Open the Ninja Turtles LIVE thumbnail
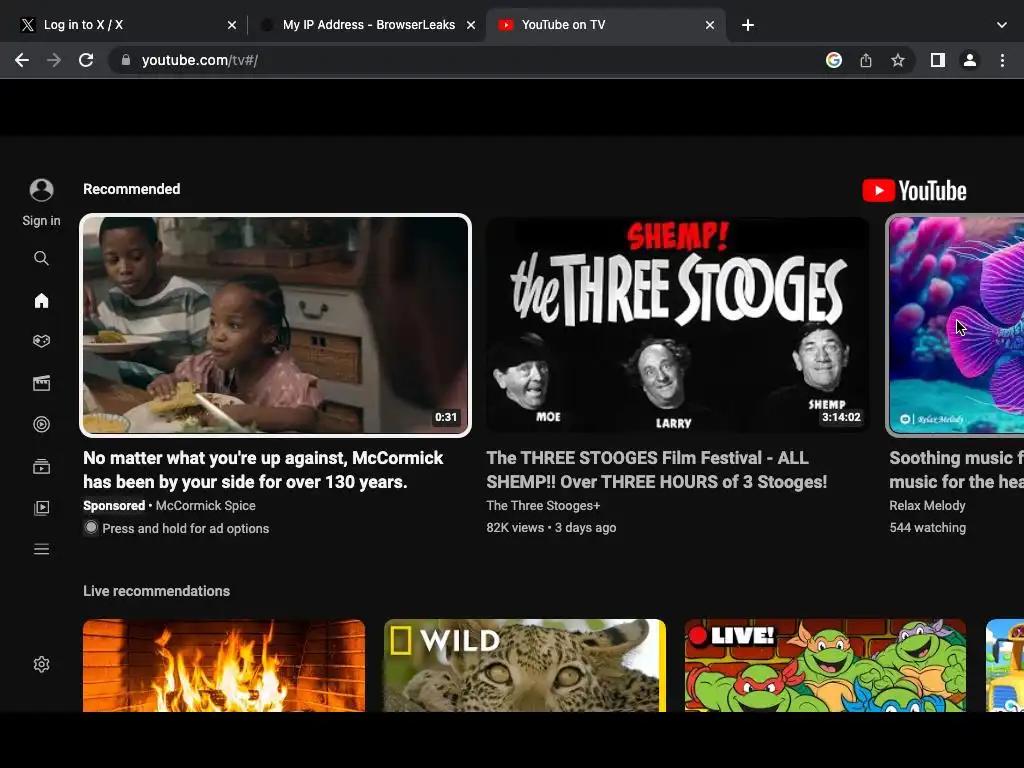This screenshot has height=768, width=1024. pyautogui.click(x=825, y=665)
